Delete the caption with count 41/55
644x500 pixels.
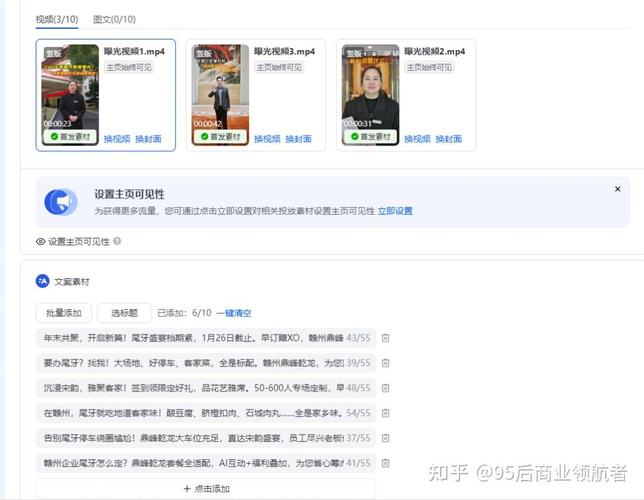point(385,463)
